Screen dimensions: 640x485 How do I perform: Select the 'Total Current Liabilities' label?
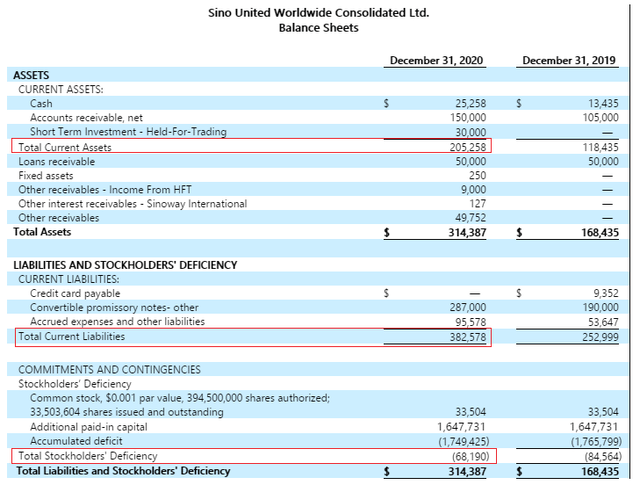click(71, 336)
